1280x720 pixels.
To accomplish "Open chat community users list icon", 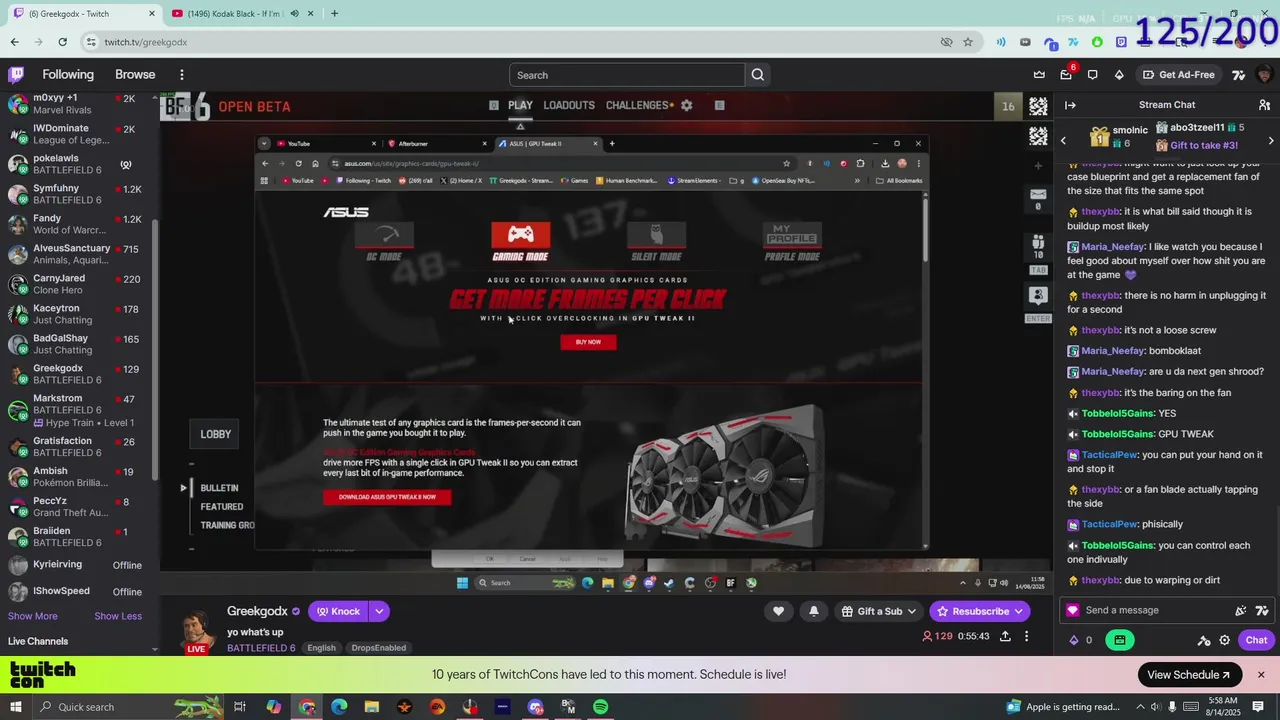I will [1264, 105].
